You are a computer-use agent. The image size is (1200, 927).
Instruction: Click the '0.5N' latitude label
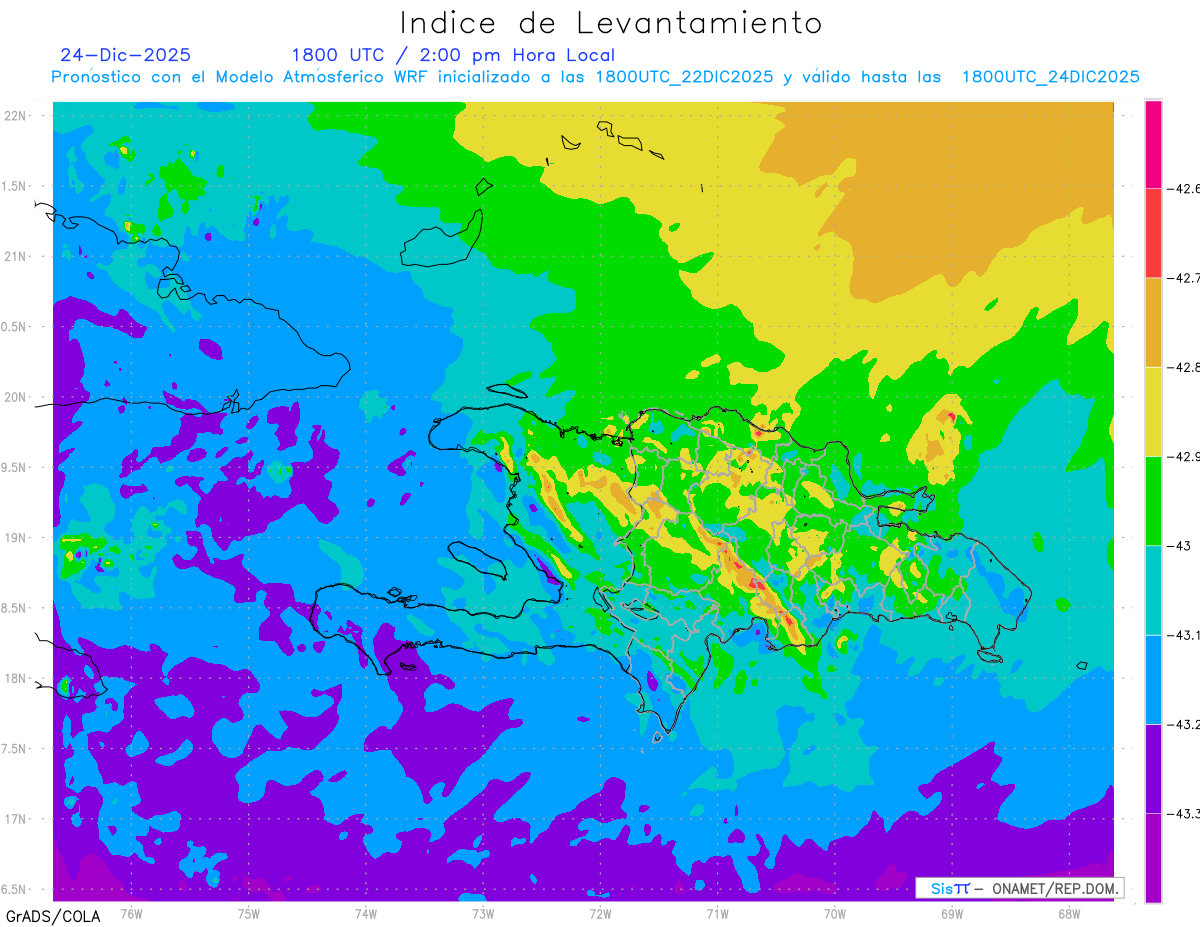(15, 327)
